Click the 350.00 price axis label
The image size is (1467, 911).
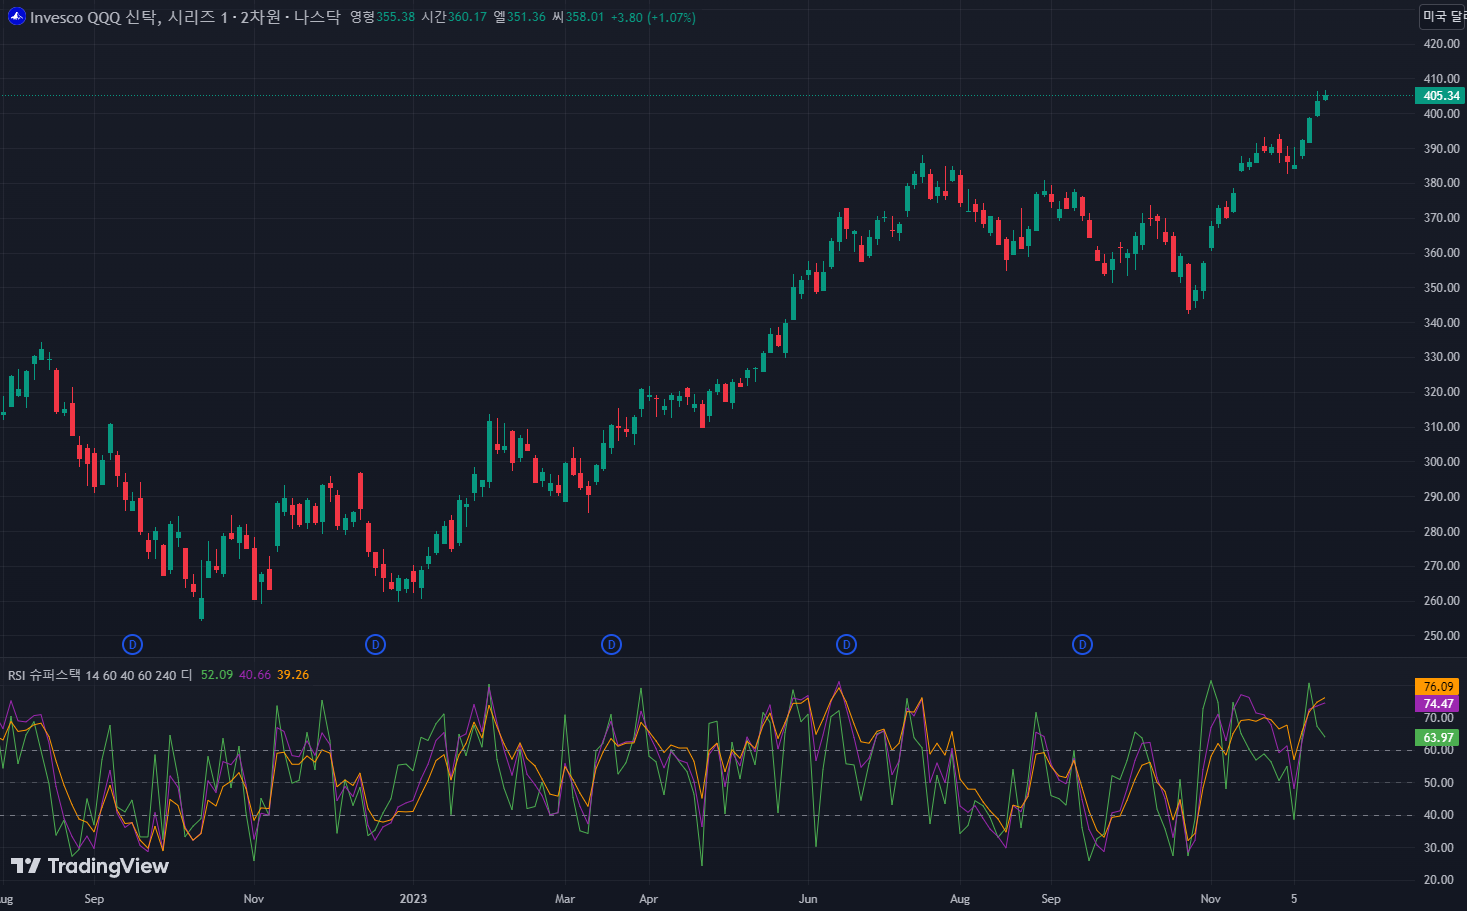[1442, 288]
